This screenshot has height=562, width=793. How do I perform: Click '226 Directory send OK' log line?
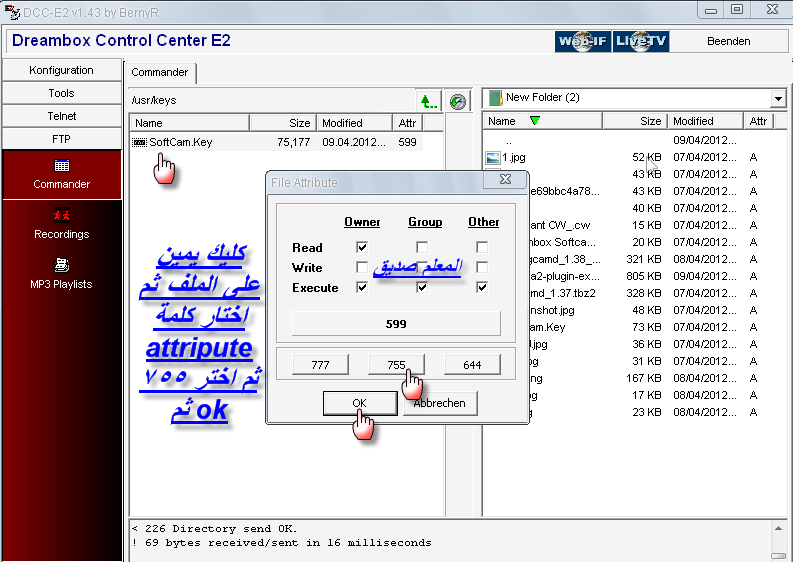click(x=214, y=529)
